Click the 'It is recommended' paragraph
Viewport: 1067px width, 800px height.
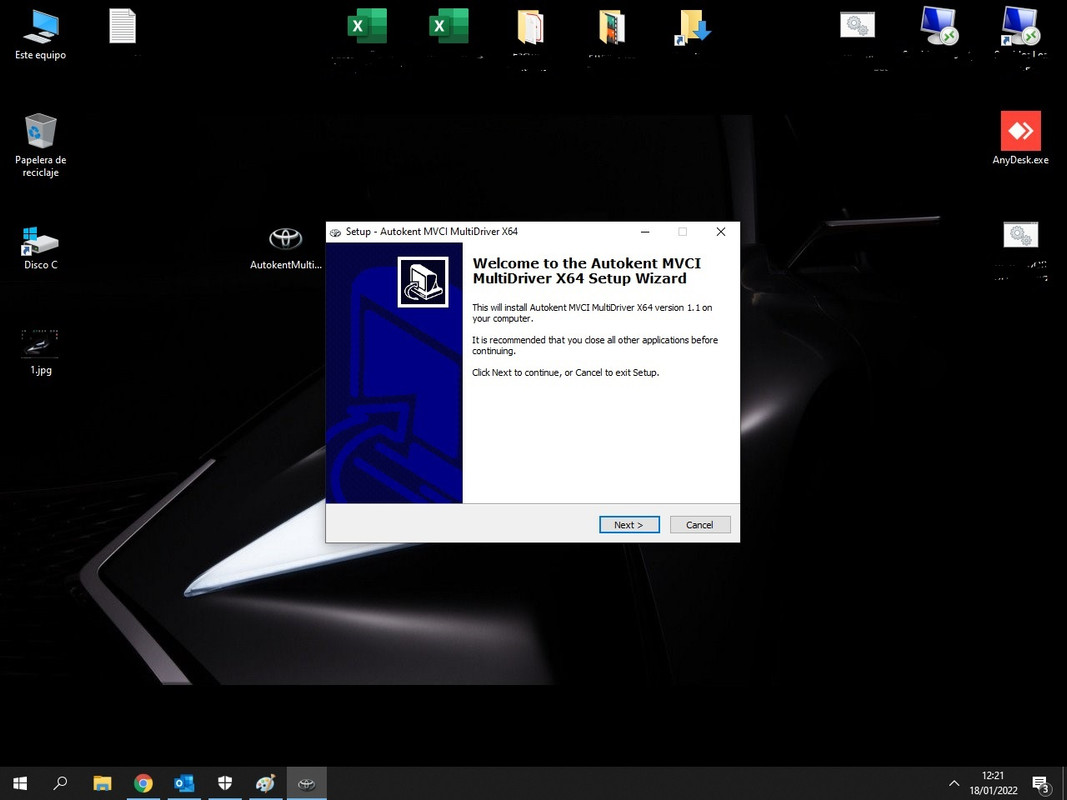click(595, 346)
